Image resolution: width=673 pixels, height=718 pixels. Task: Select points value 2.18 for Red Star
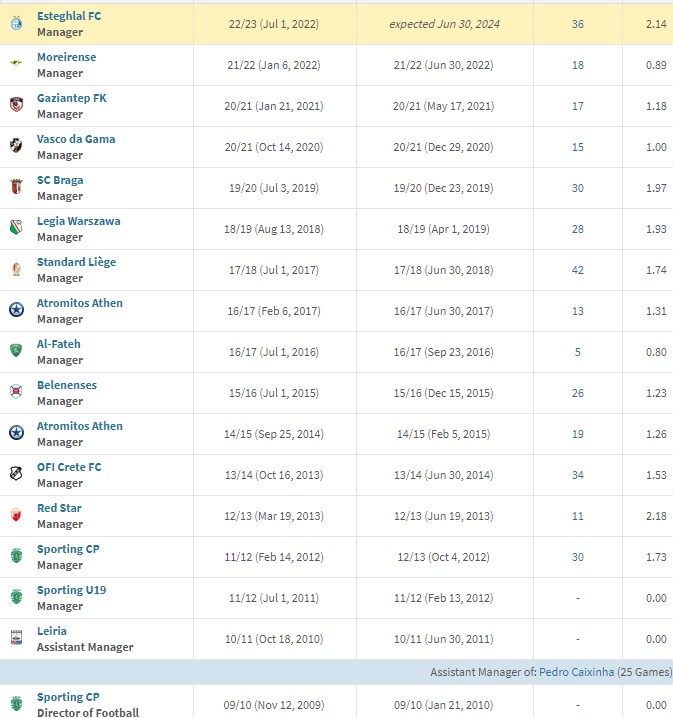[x=656, y=516]
